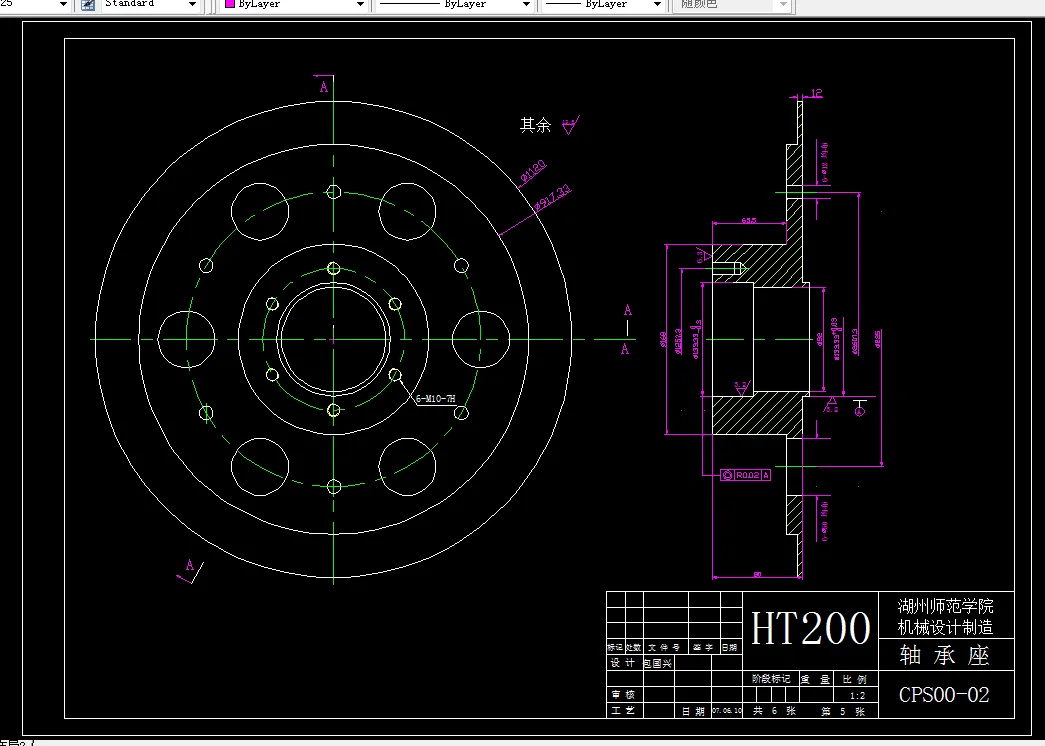Viewport: 1045px width, 746px height.
Task: Open the text style manager icon
Action: coord(88,5)
